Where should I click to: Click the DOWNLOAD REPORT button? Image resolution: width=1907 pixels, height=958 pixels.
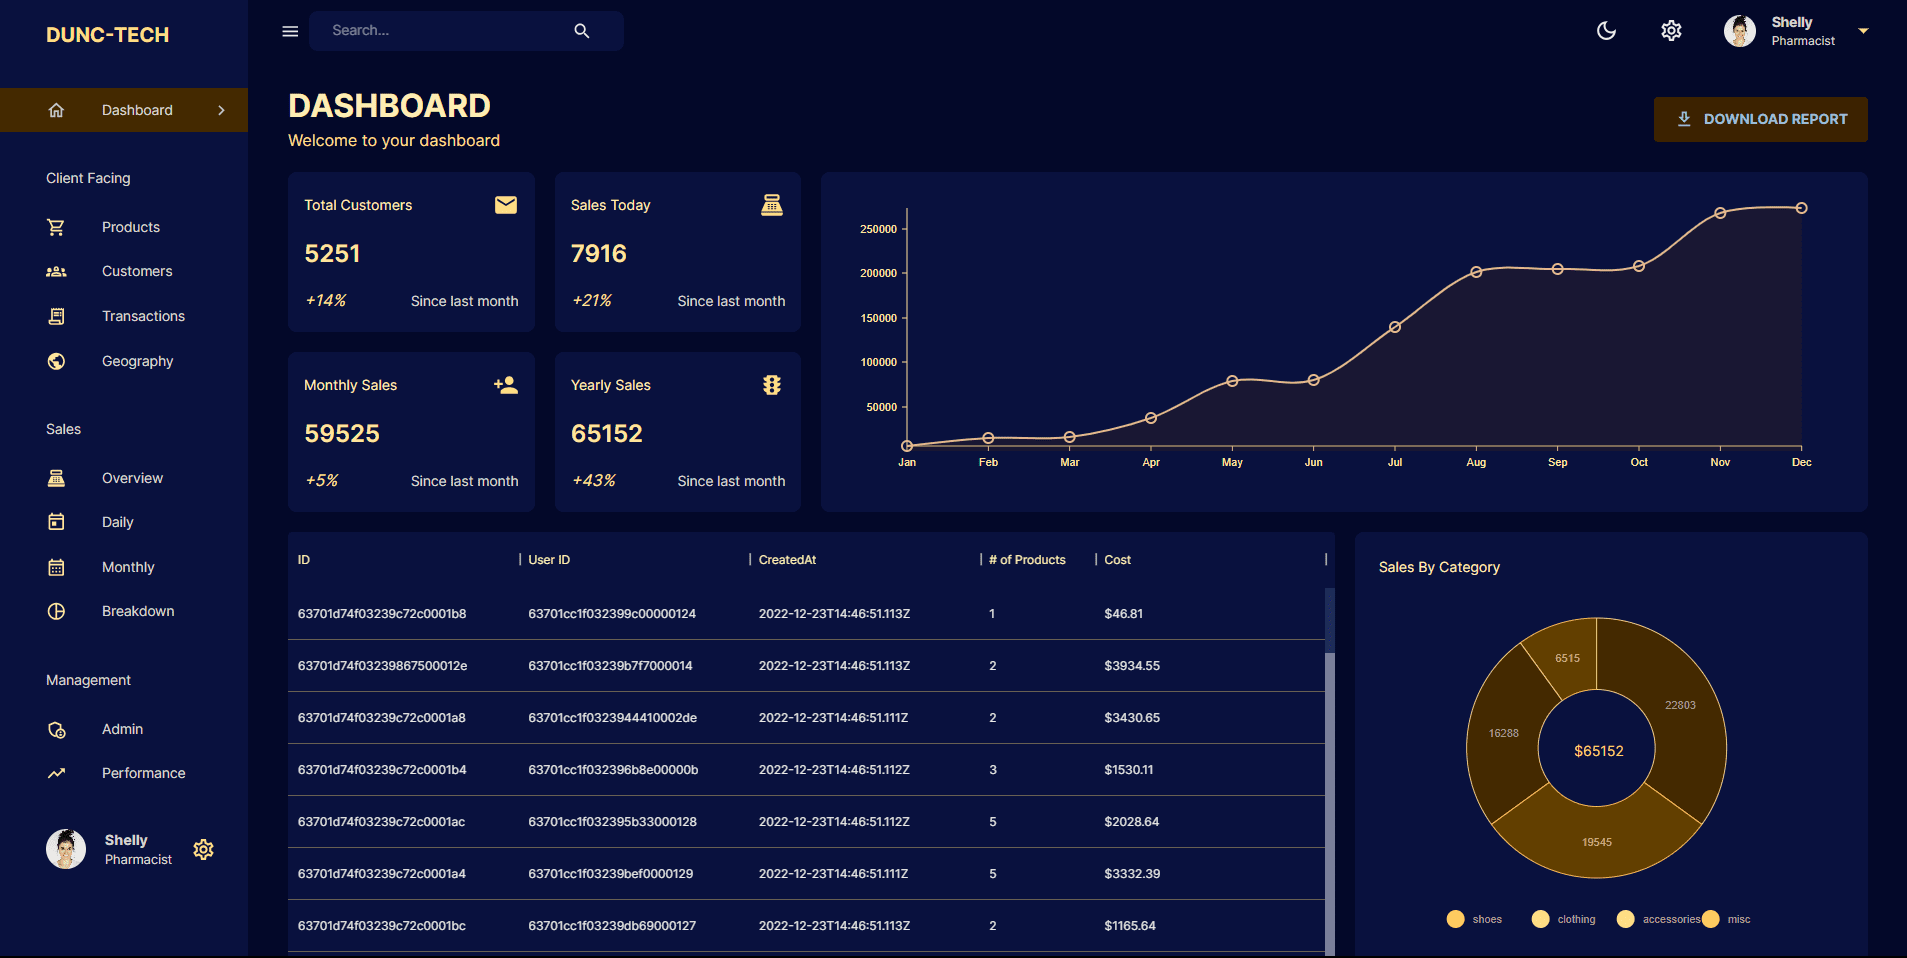point(1760,119)
